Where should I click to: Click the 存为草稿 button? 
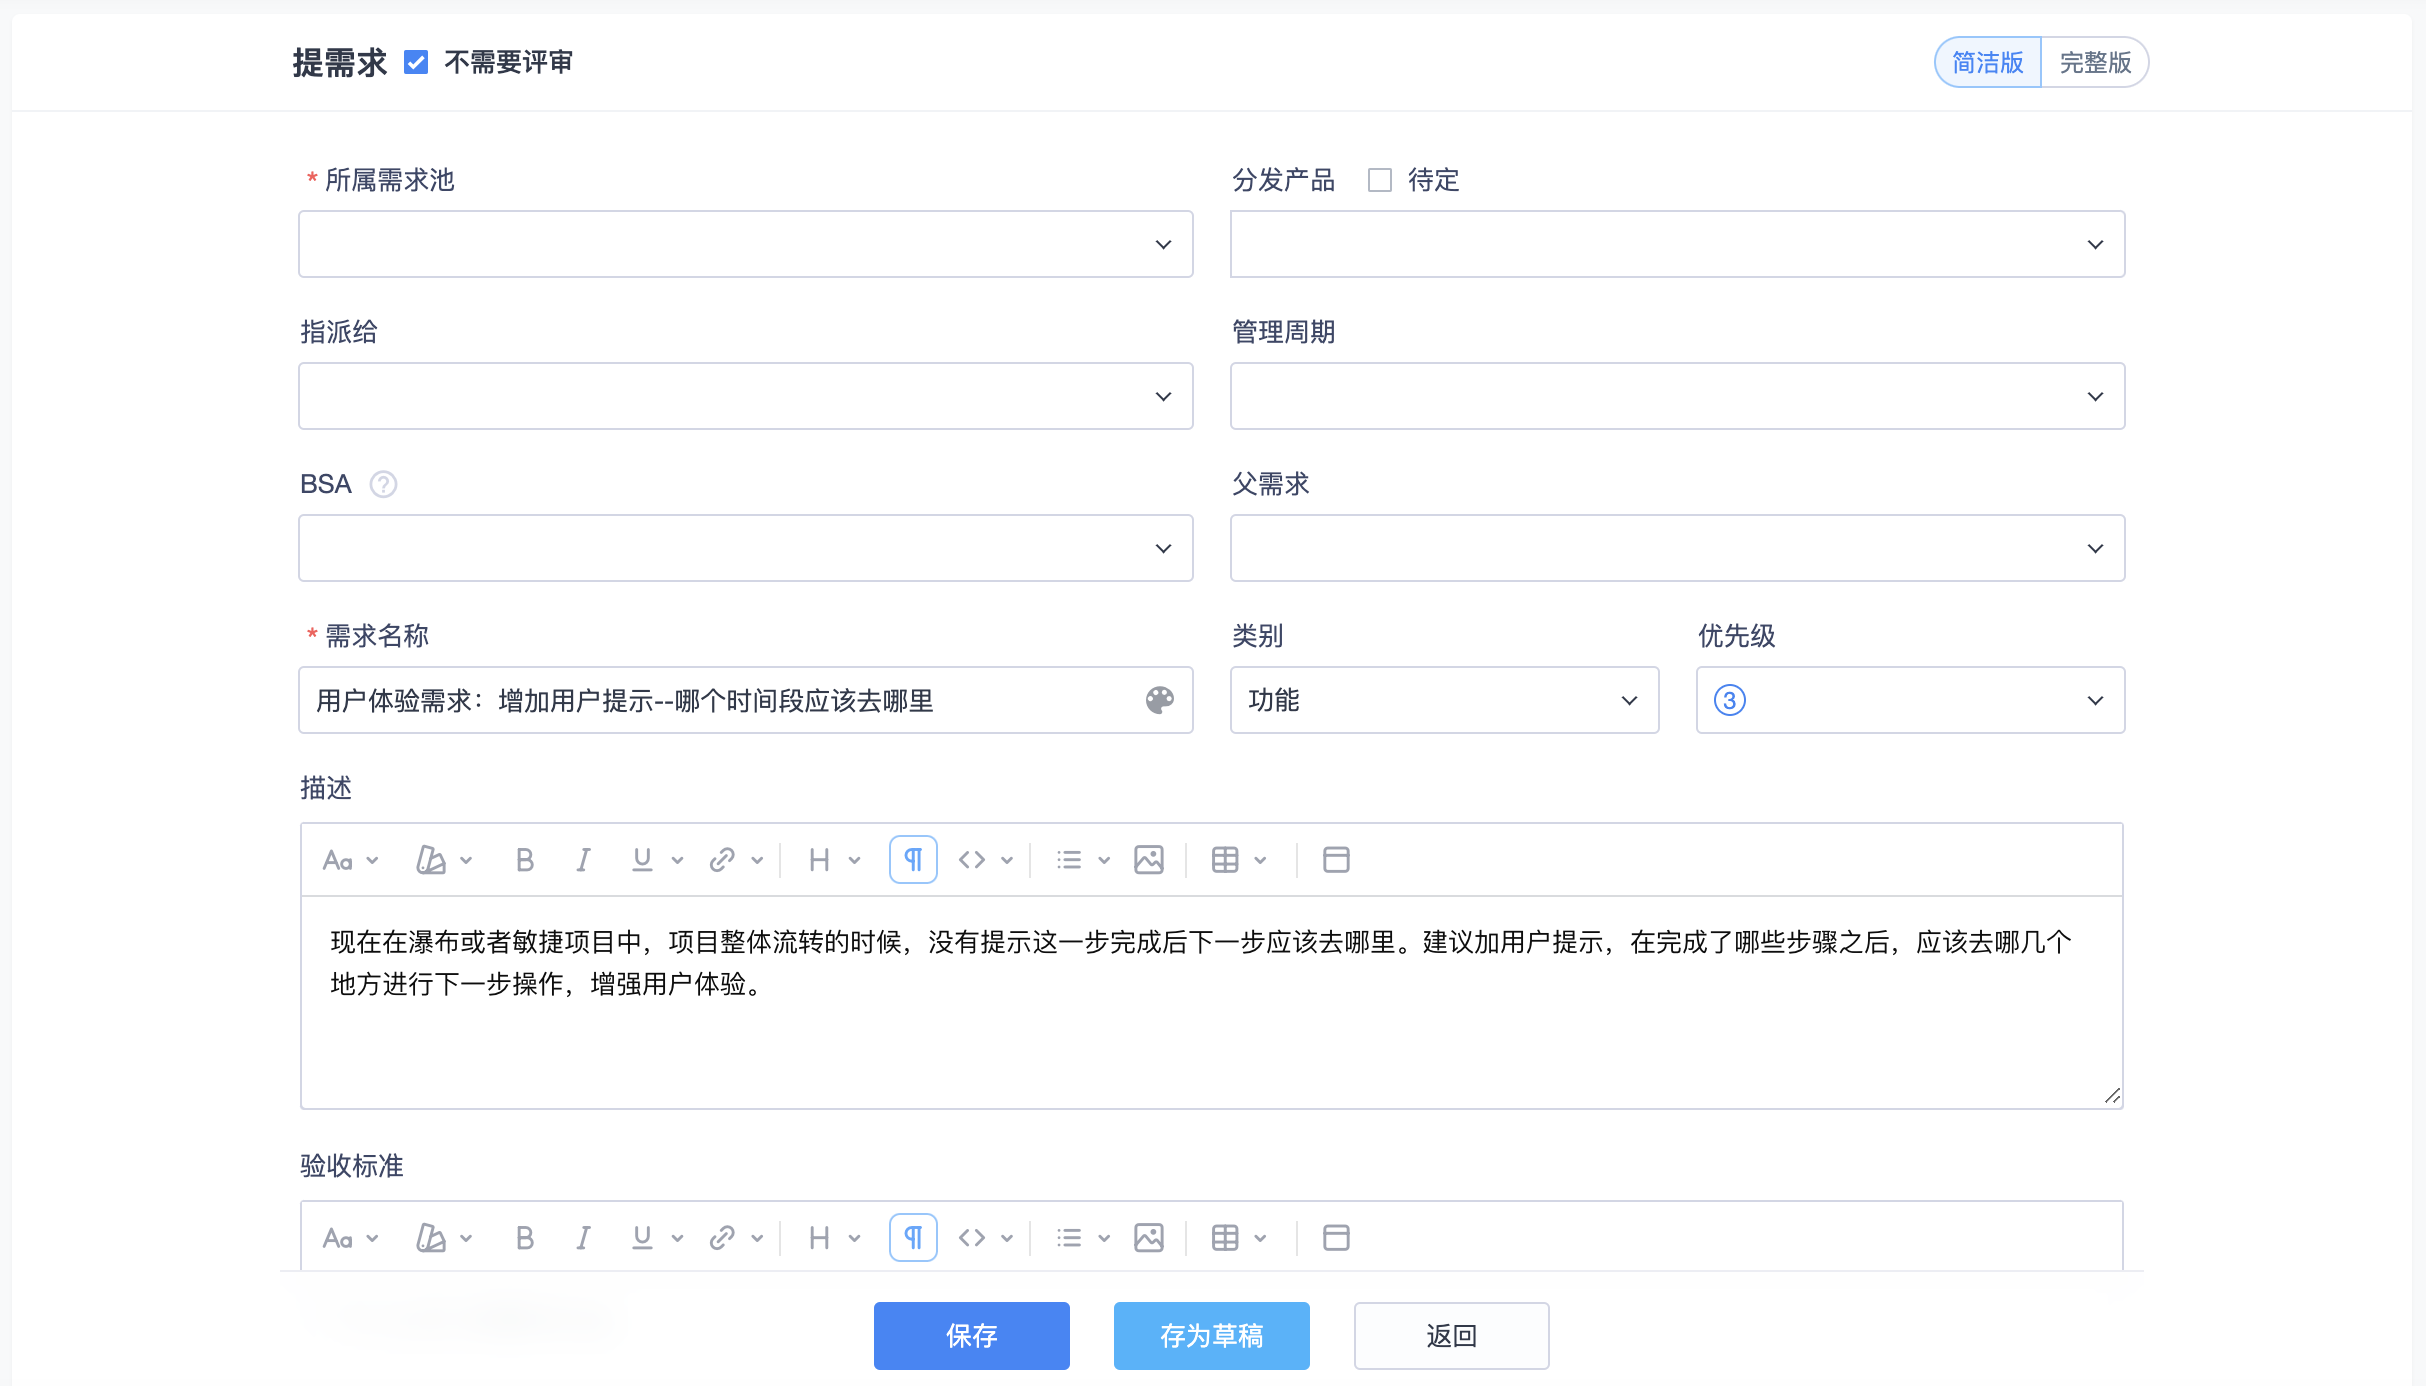coord(1211,1335)
